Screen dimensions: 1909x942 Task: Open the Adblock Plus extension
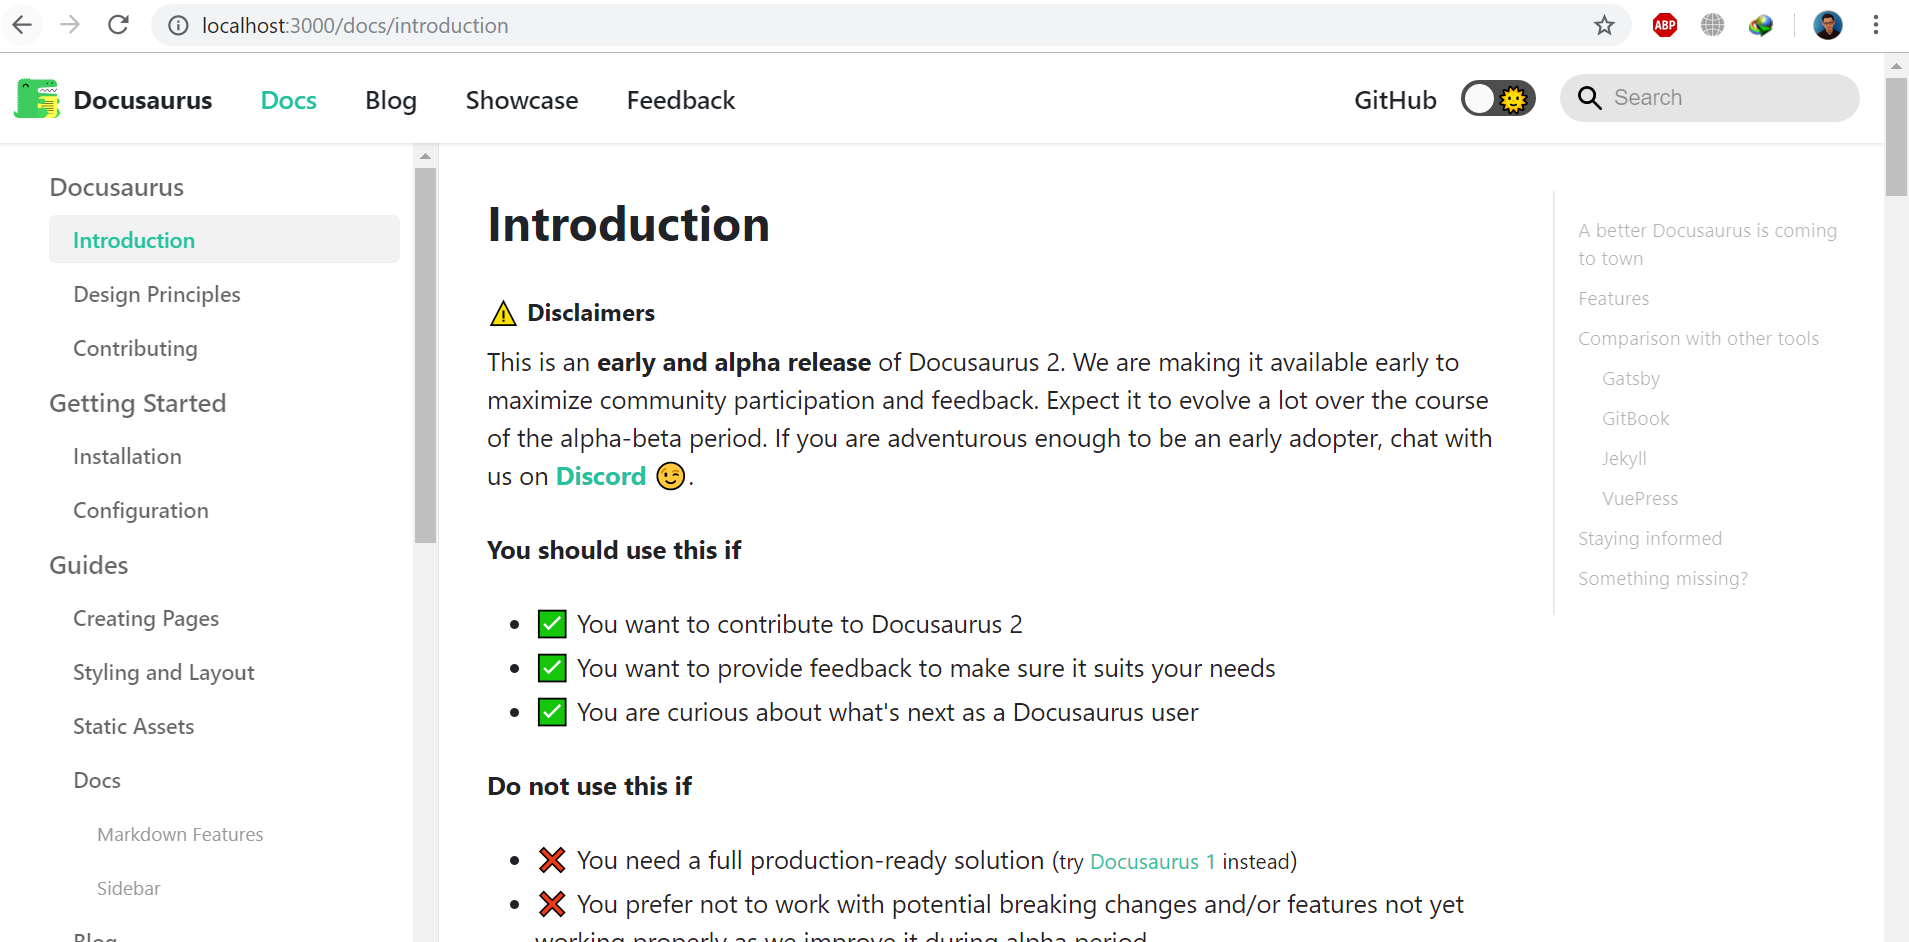[1665, 25]
